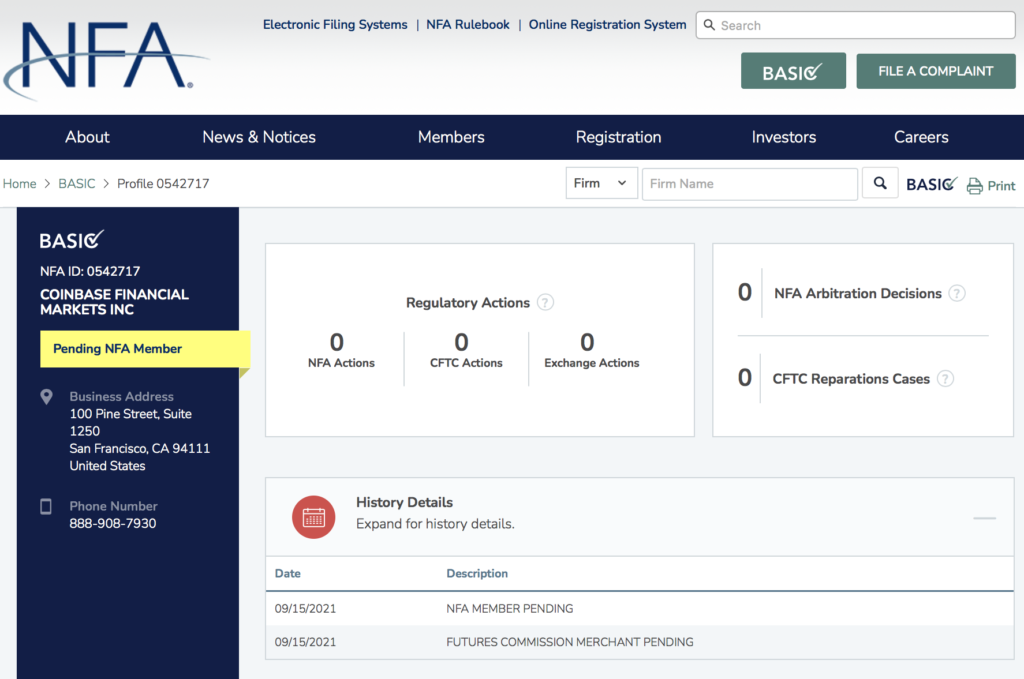
Task: Click the NFA MEMBER PENDING row description
Action: [509, 608]
